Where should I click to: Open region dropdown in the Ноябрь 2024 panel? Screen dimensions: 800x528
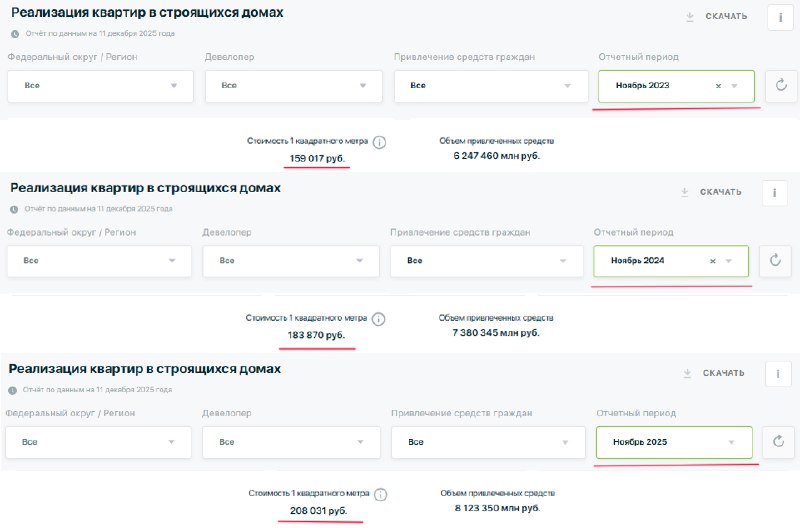pyautogui.click(x=99, y=261)
